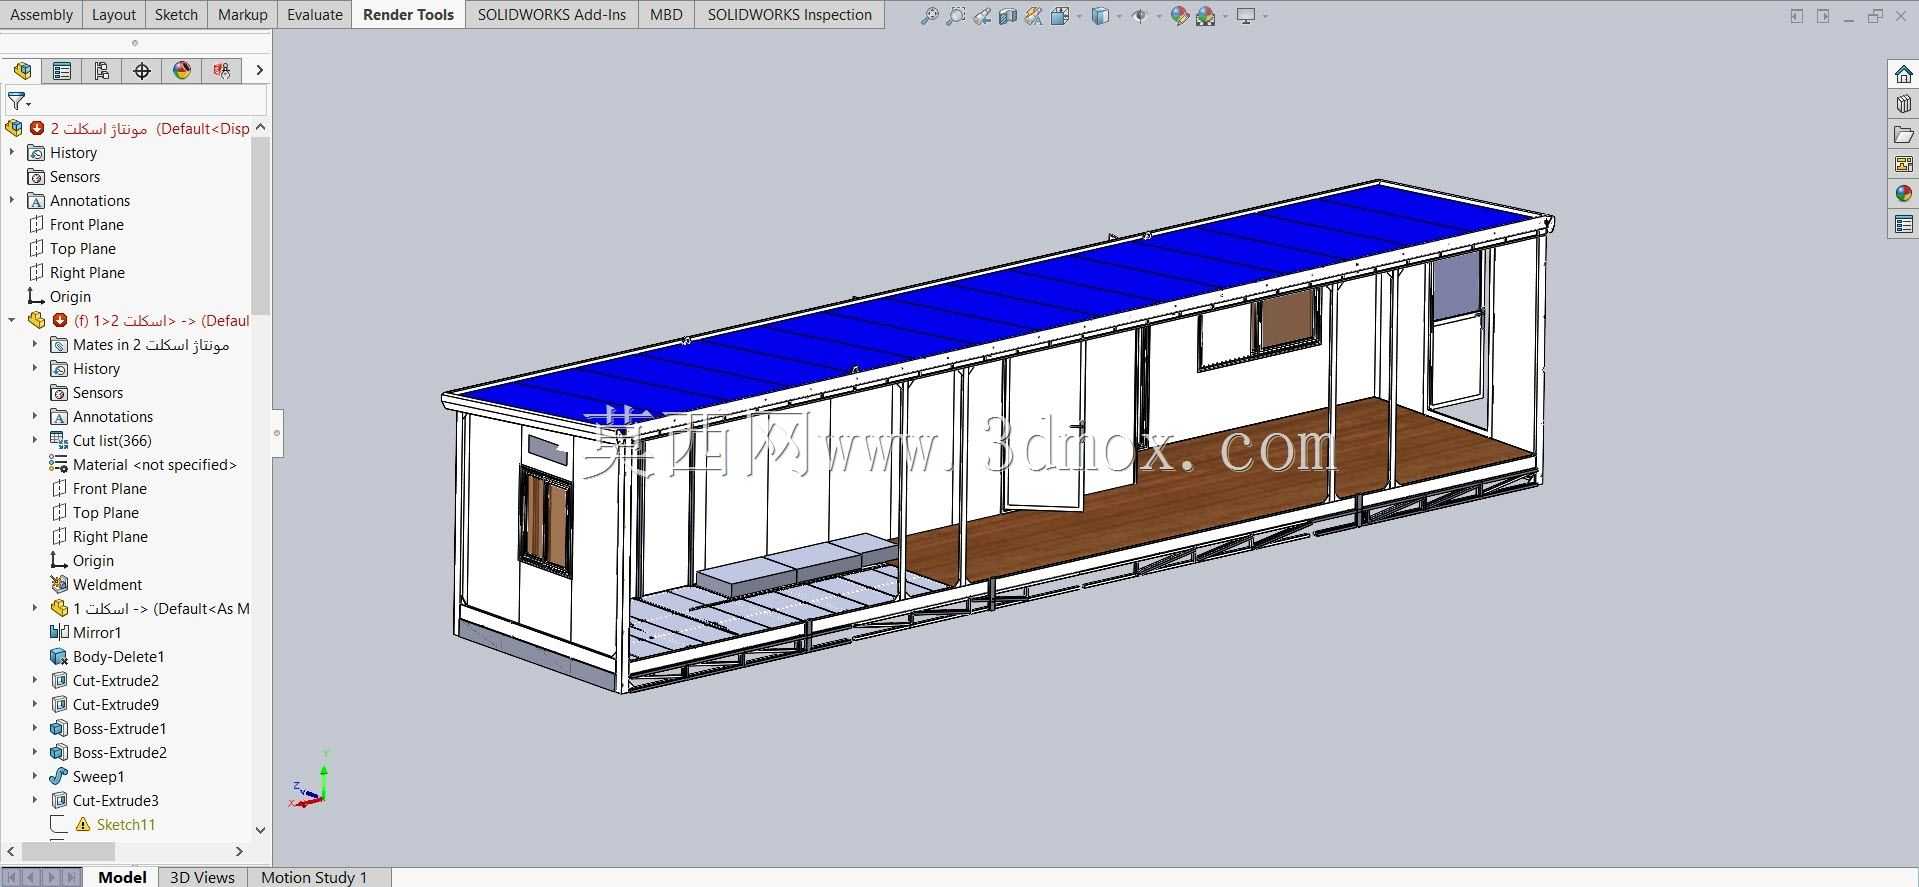Screen dimensions: 1919x887
Task: Expand the Sweep1 feature
Action: coord(35,776)
